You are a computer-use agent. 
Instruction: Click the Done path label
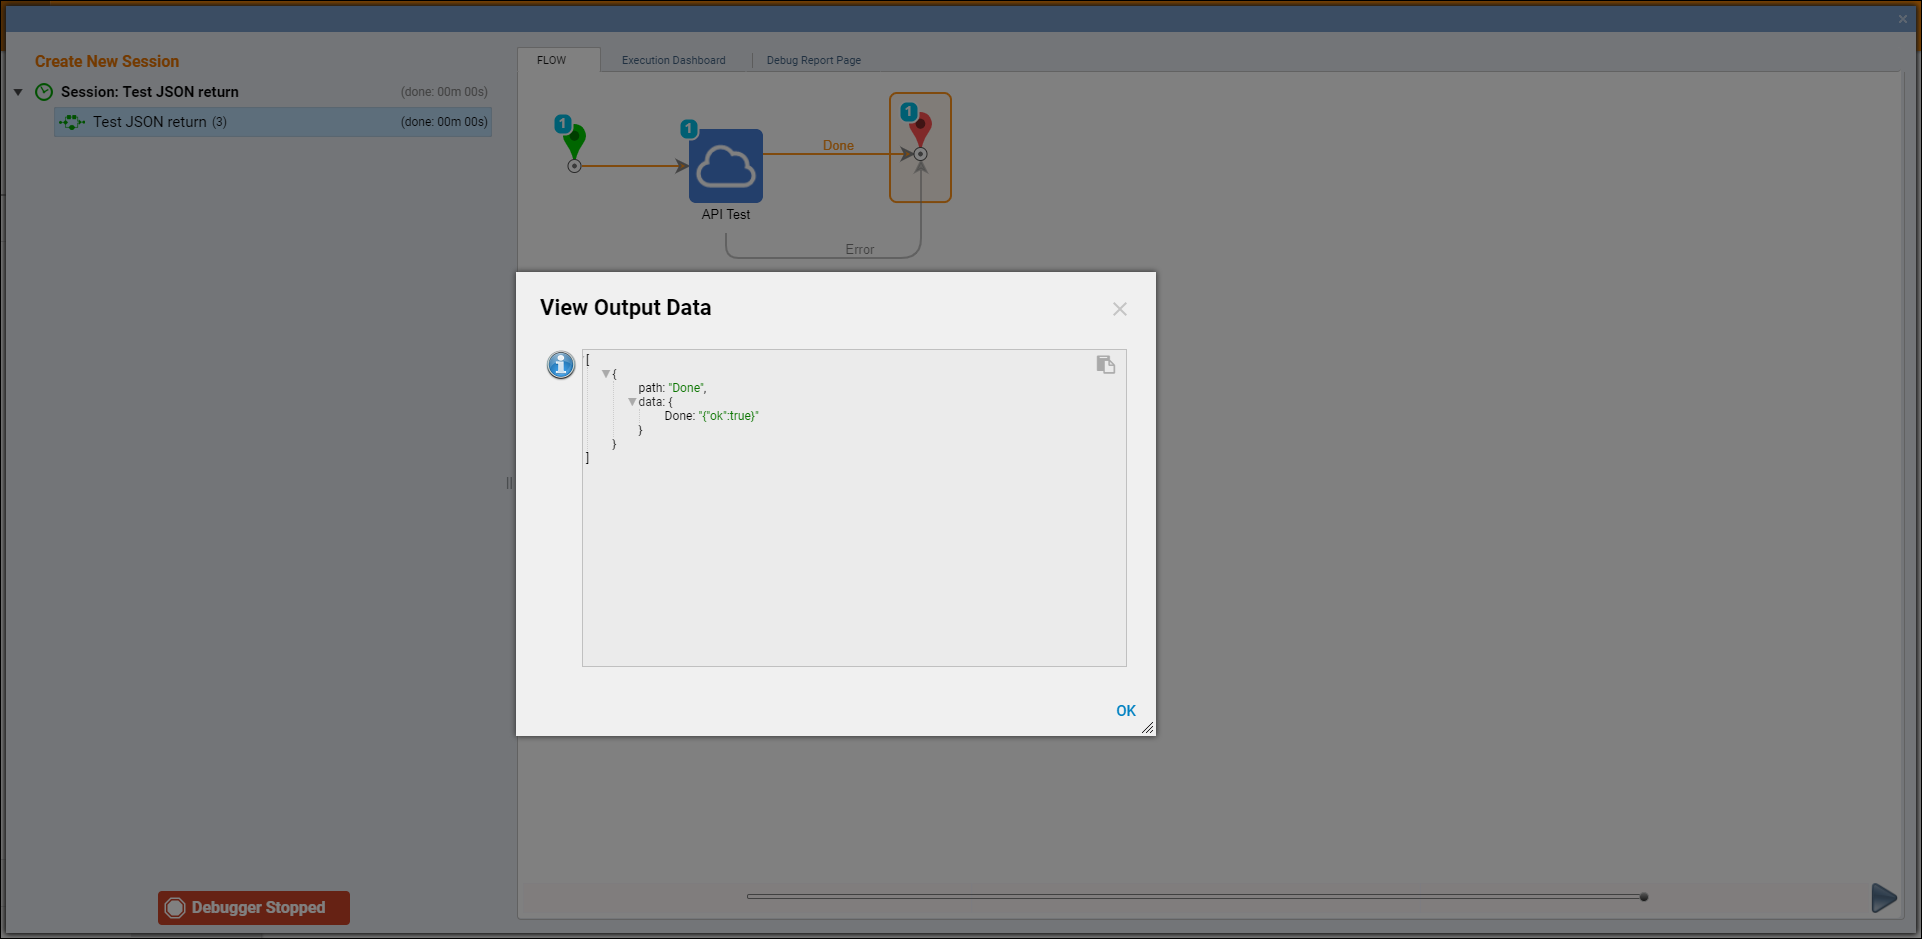(838, 145)
